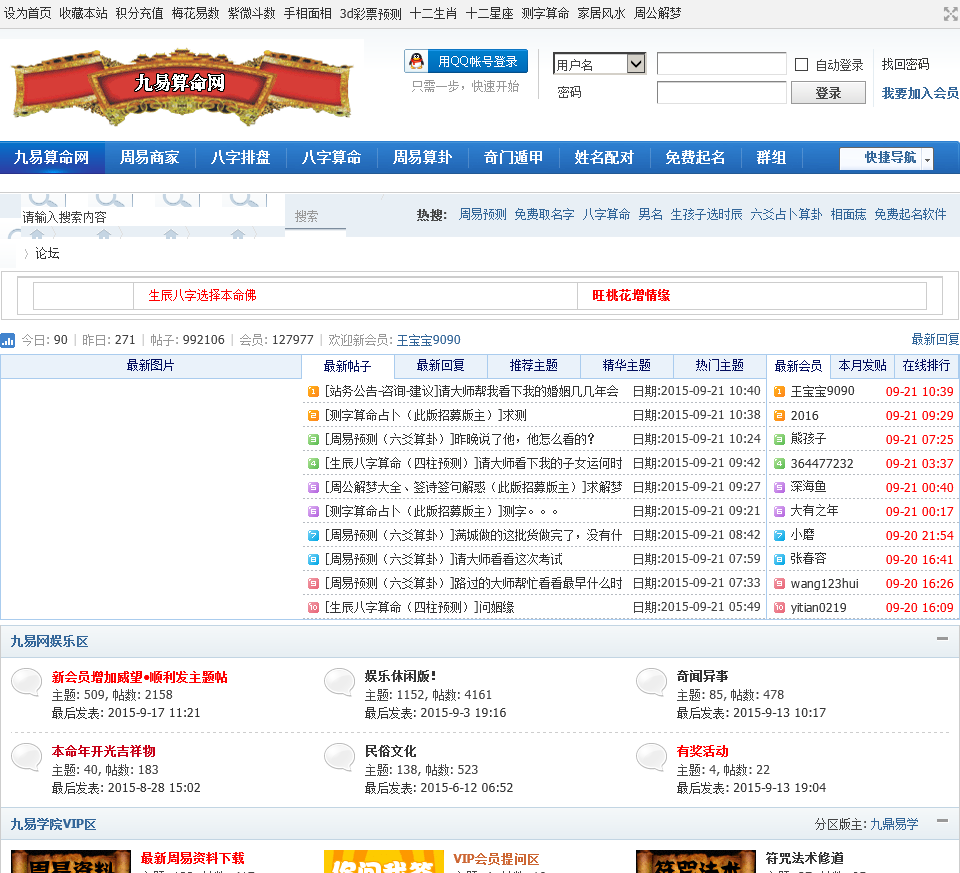Open the 最新回复 link beside the stats bar

[x=935, y=339]
